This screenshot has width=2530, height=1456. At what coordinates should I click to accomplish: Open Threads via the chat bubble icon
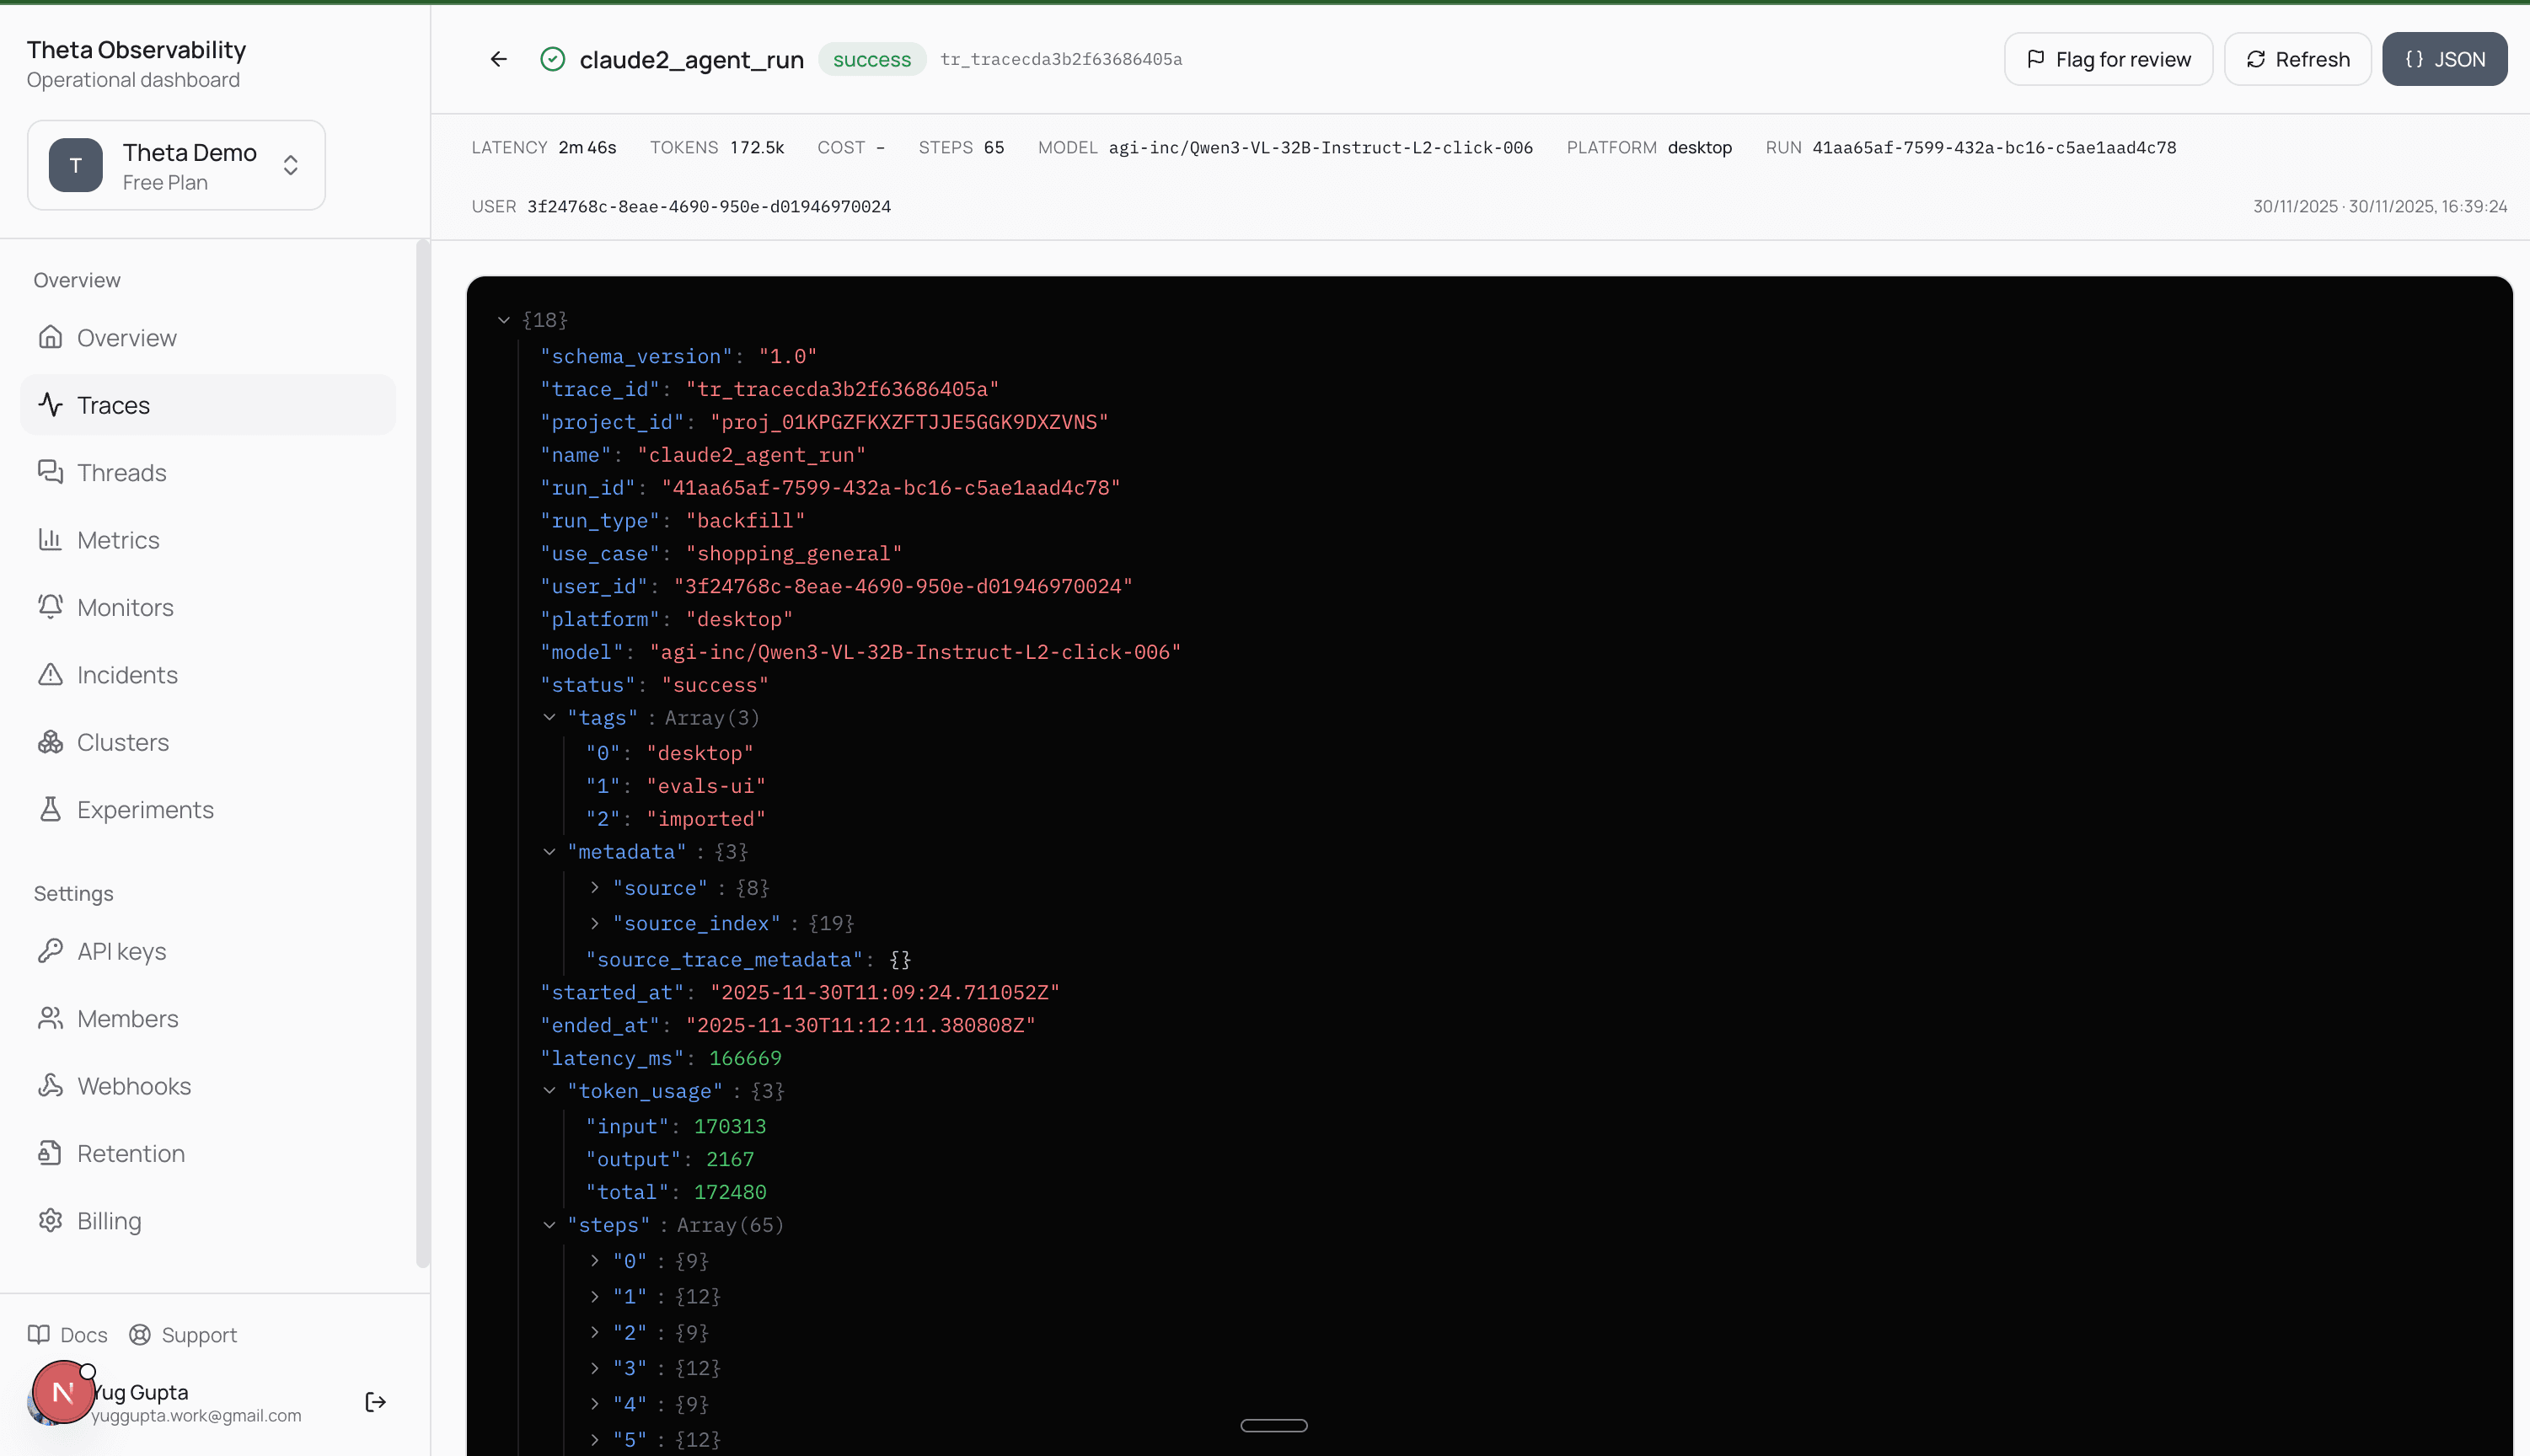pyautogui.click(x=51, y=472)
